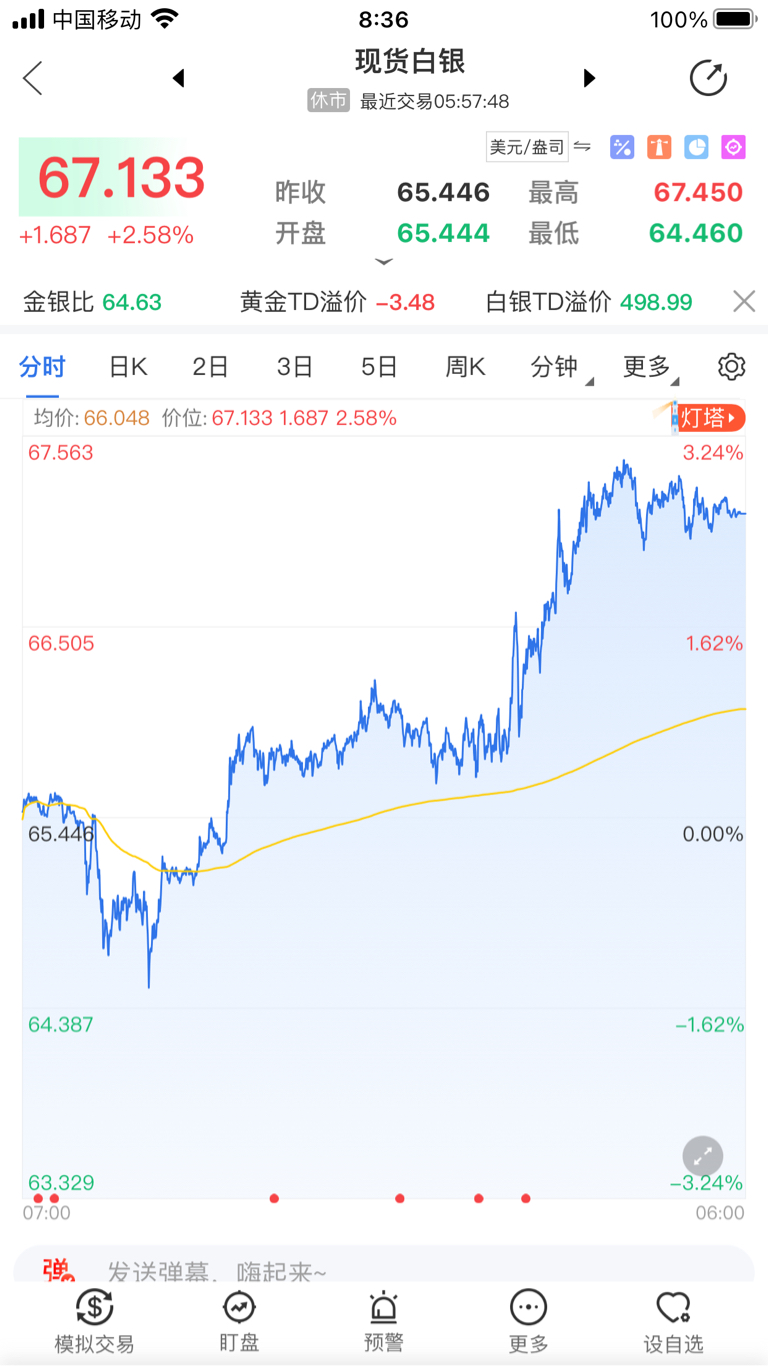This screenshot has width=768, height=1366.
Task: Select the 周K tab
Action: click(465, 367)
